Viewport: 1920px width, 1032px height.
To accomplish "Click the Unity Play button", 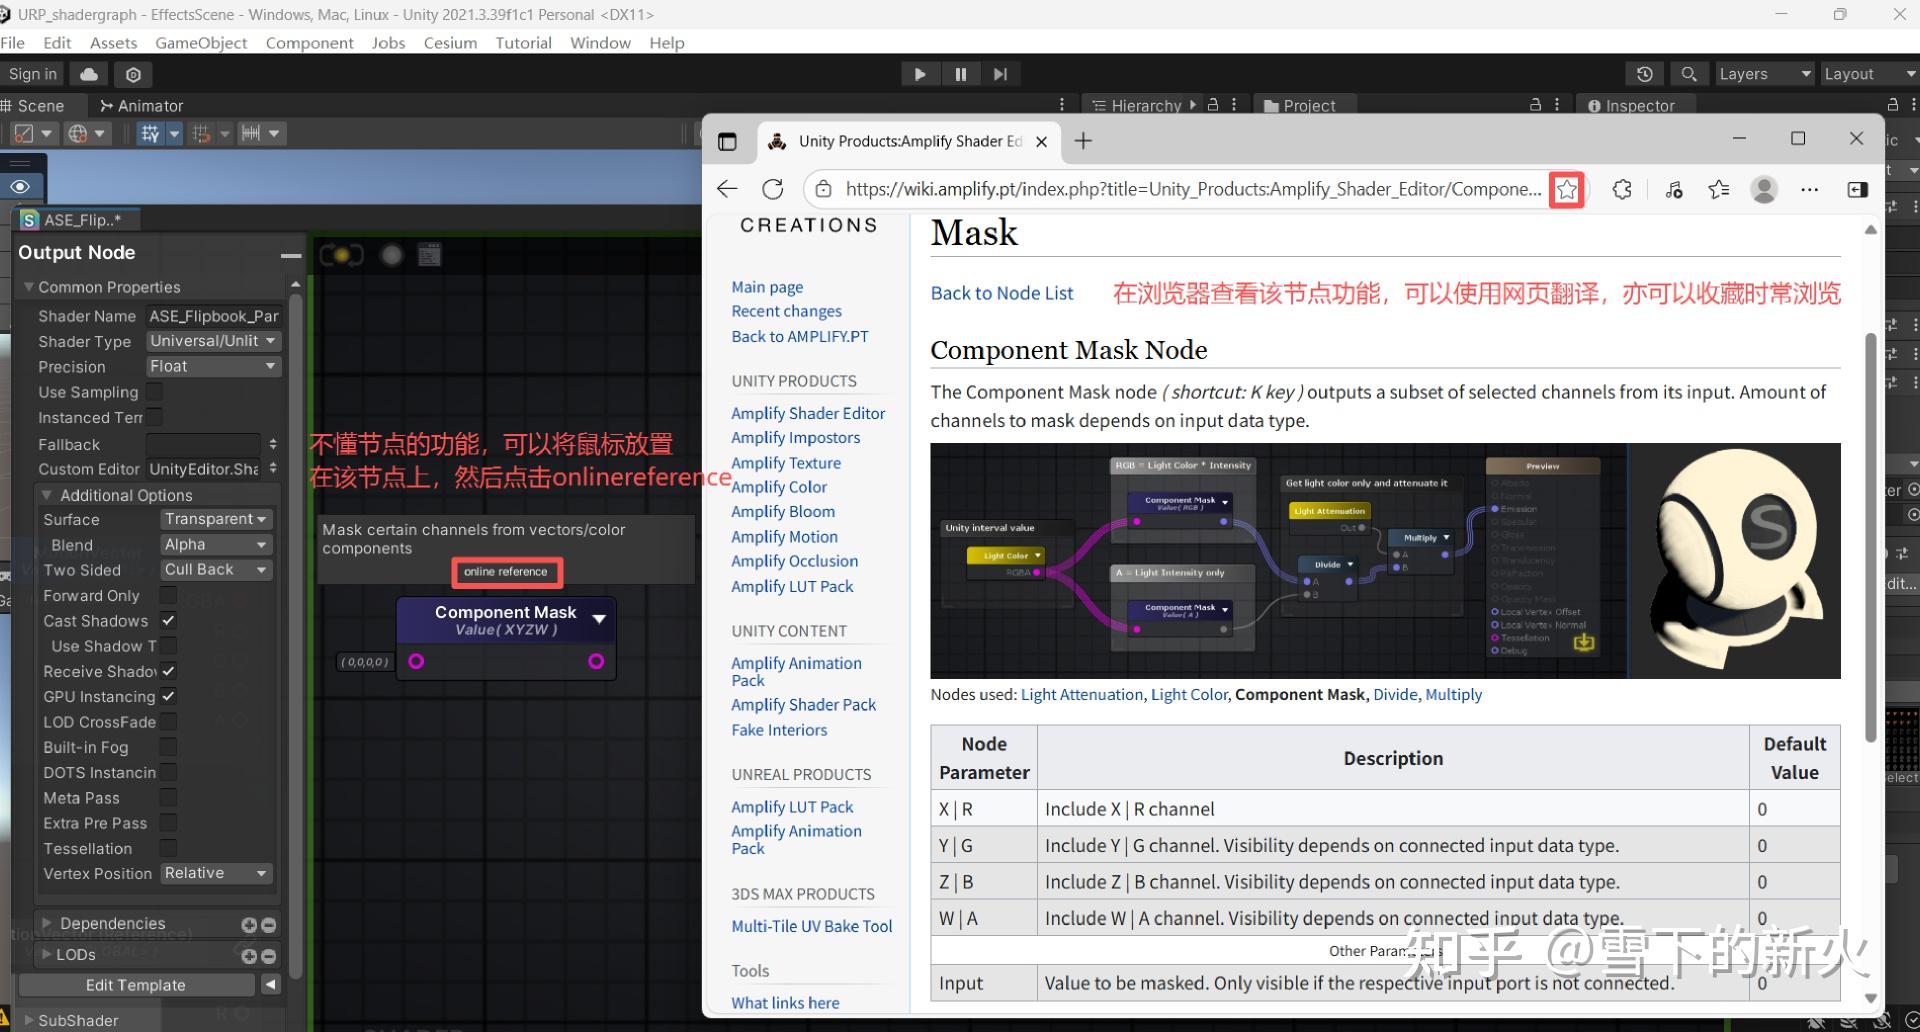I will (919, 74).
